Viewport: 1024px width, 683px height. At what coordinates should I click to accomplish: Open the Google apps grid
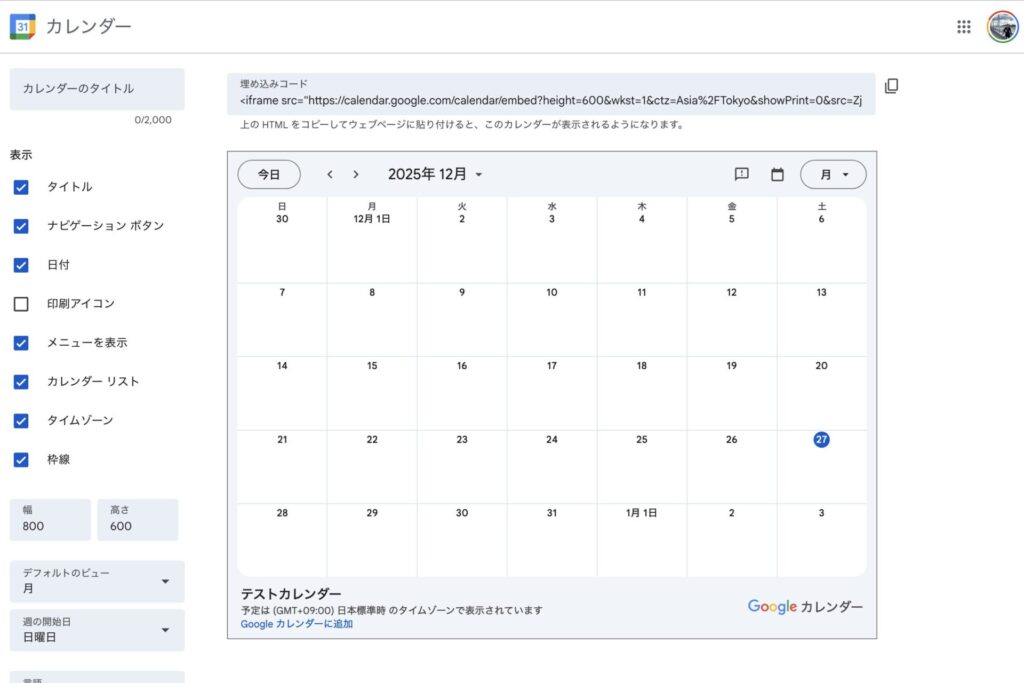963,27
